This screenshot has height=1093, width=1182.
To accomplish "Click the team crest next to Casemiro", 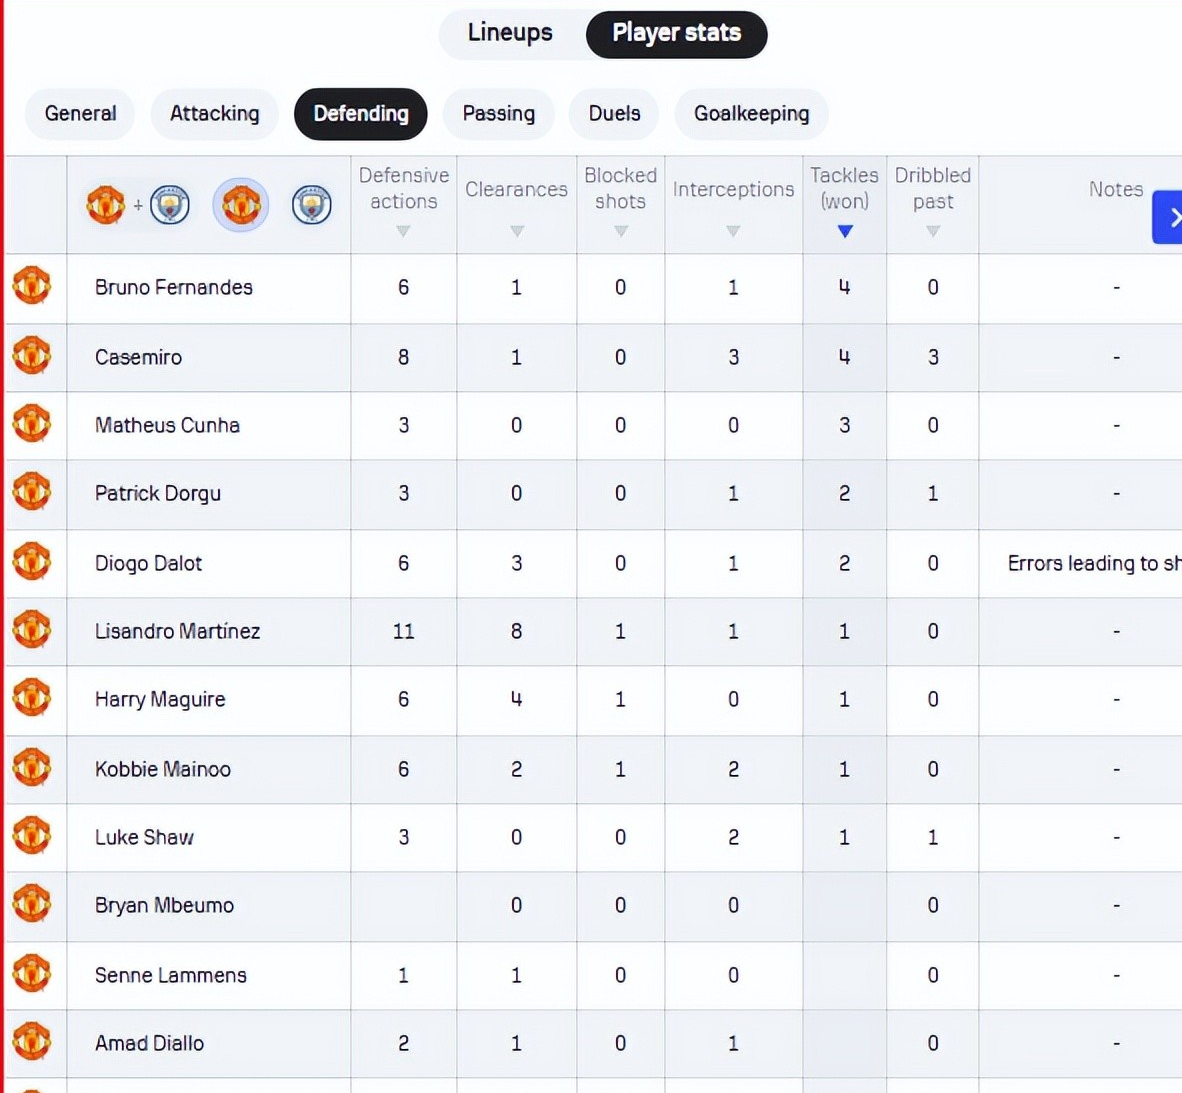I will [32, 356].
